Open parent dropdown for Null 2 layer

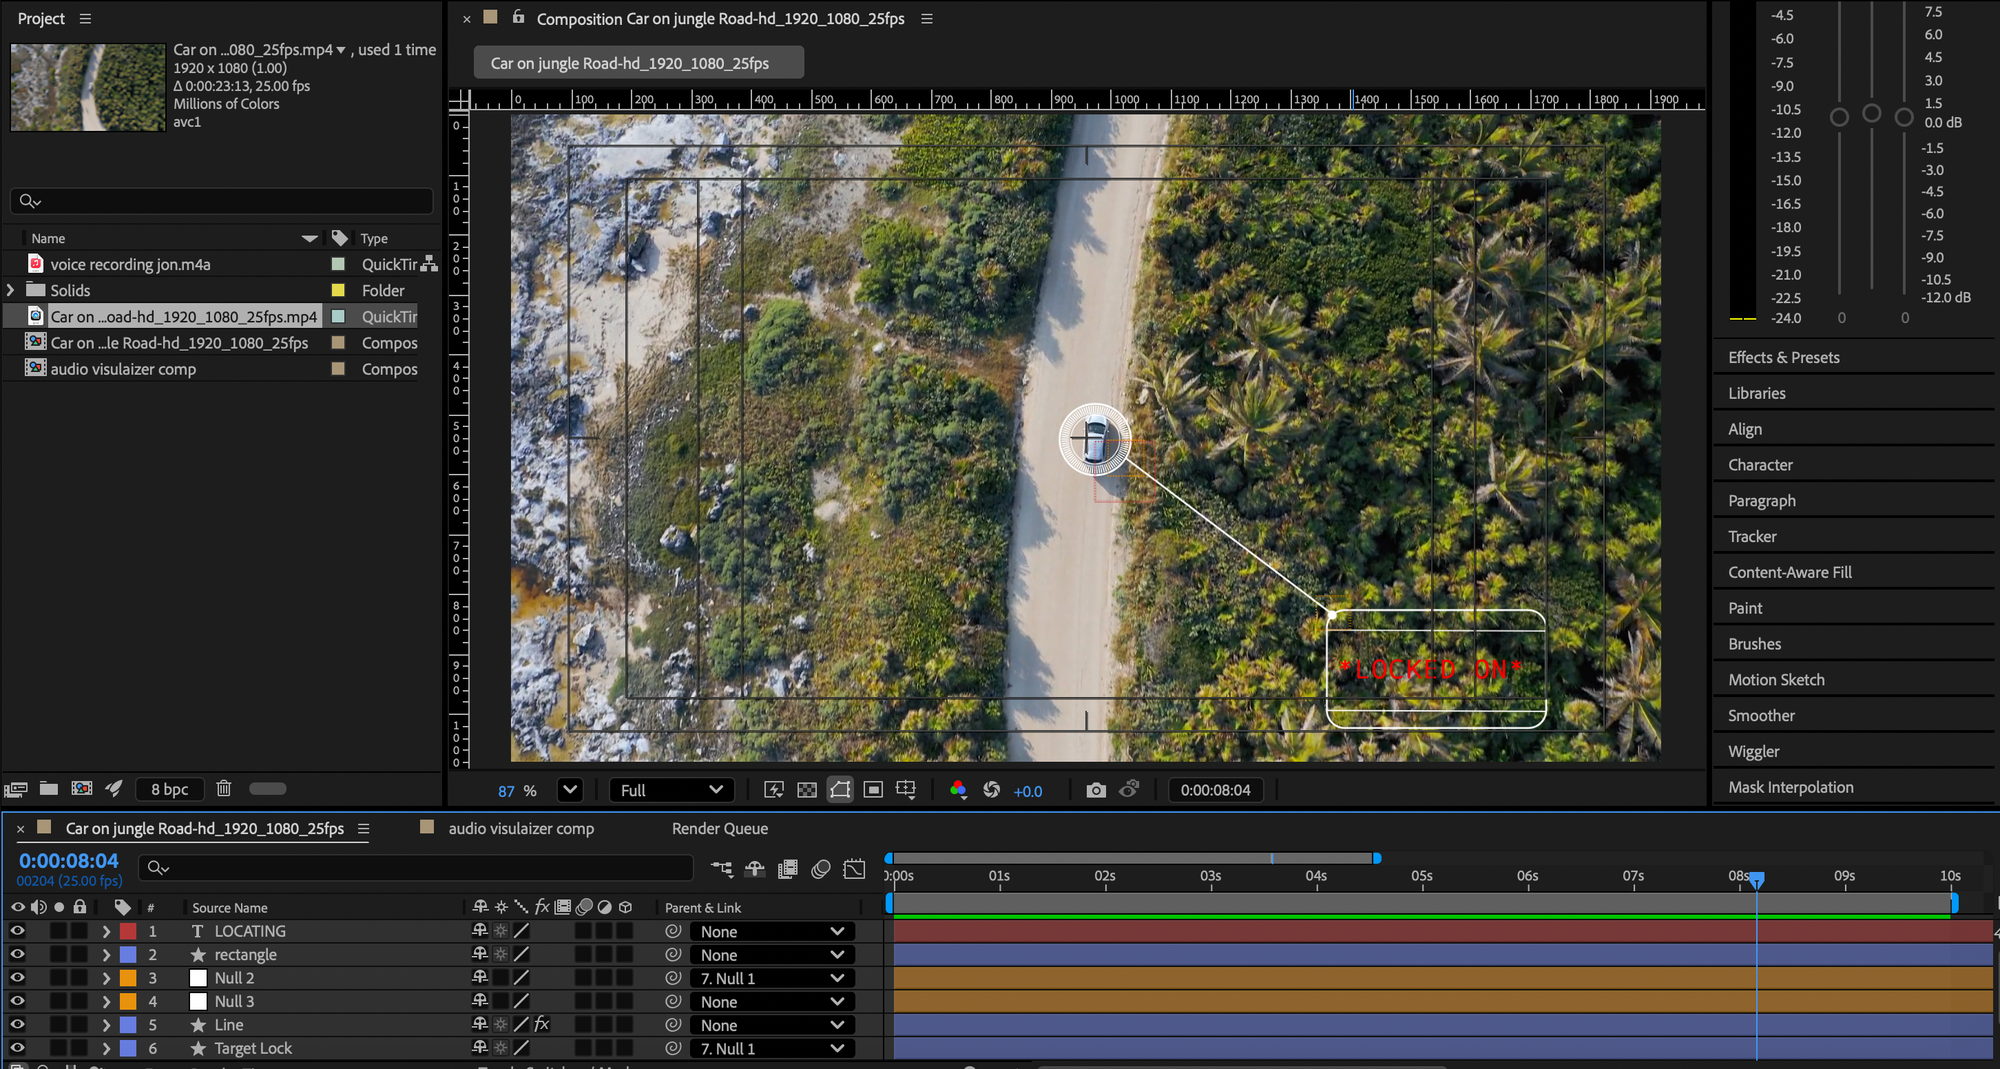pos(772,978)
